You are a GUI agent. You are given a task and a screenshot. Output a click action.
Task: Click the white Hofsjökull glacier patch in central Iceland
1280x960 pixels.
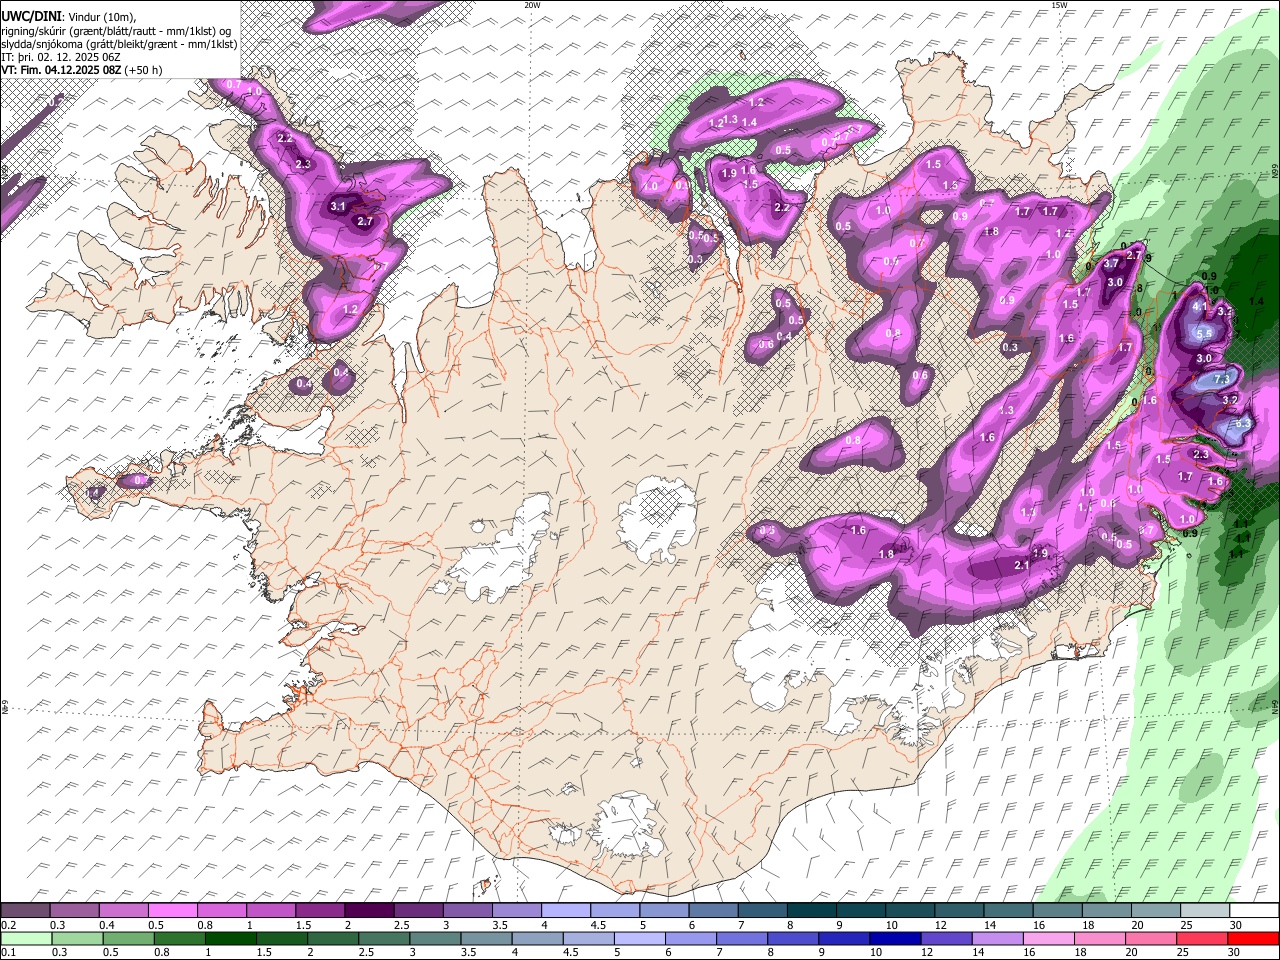point(656,520)
